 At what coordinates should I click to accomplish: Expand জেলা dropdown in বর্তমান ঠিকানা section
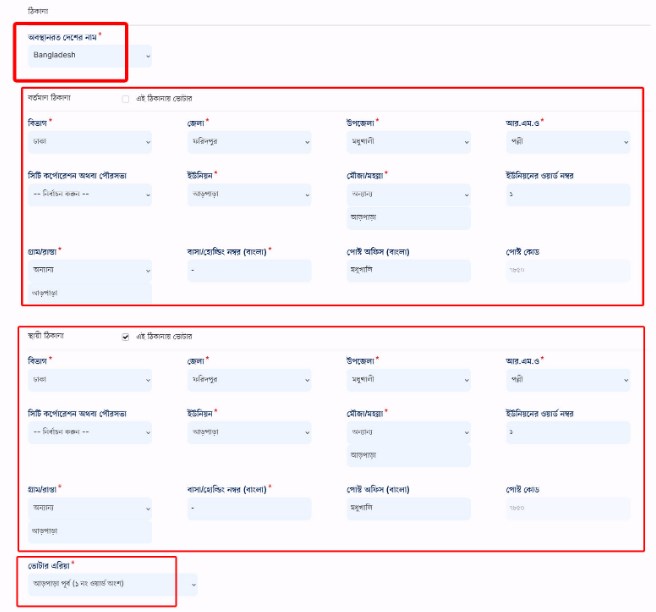(x=249, y=142)
